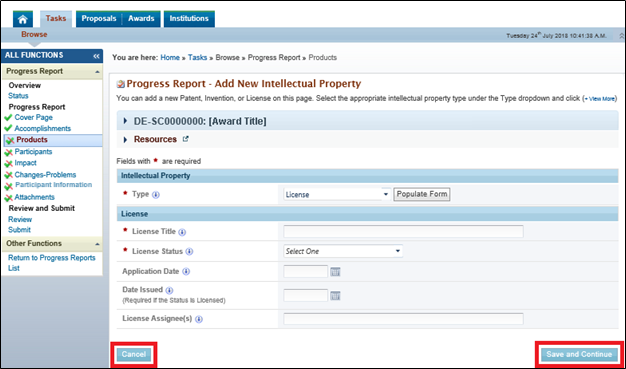Click the License Title info icon
The width and height of the screenshot is (626, 369).
[182, 232]
